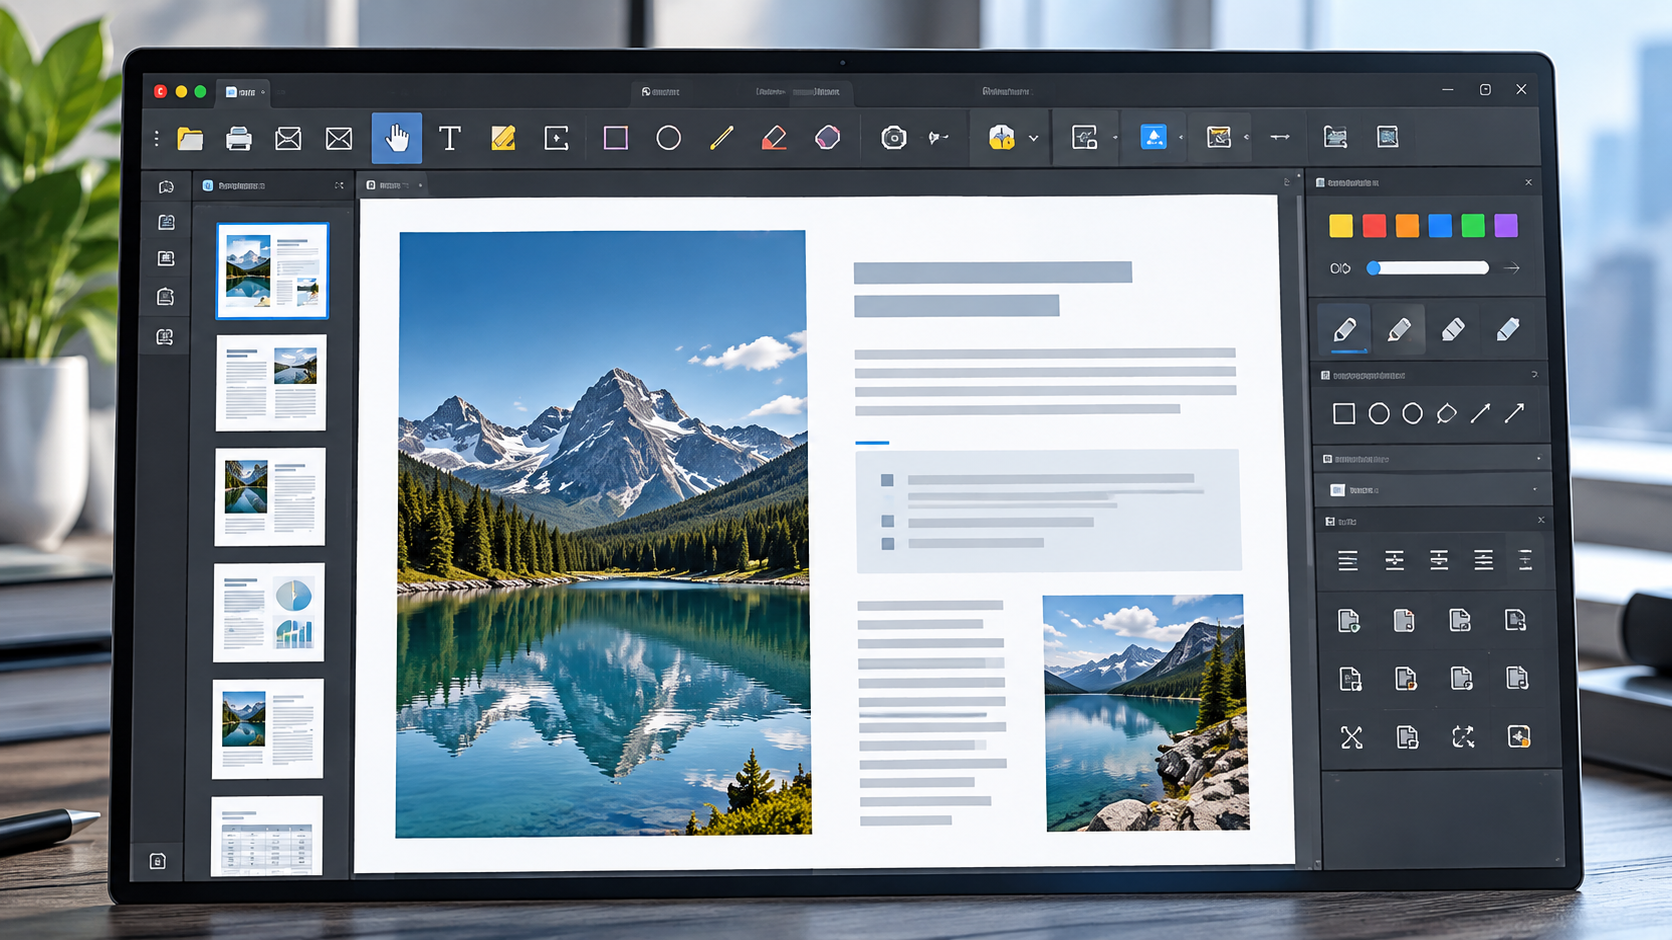The image size is (1672, 940).
Task: Click the dashed-corner expand icon in tools grid
Action: (1463, 737)
